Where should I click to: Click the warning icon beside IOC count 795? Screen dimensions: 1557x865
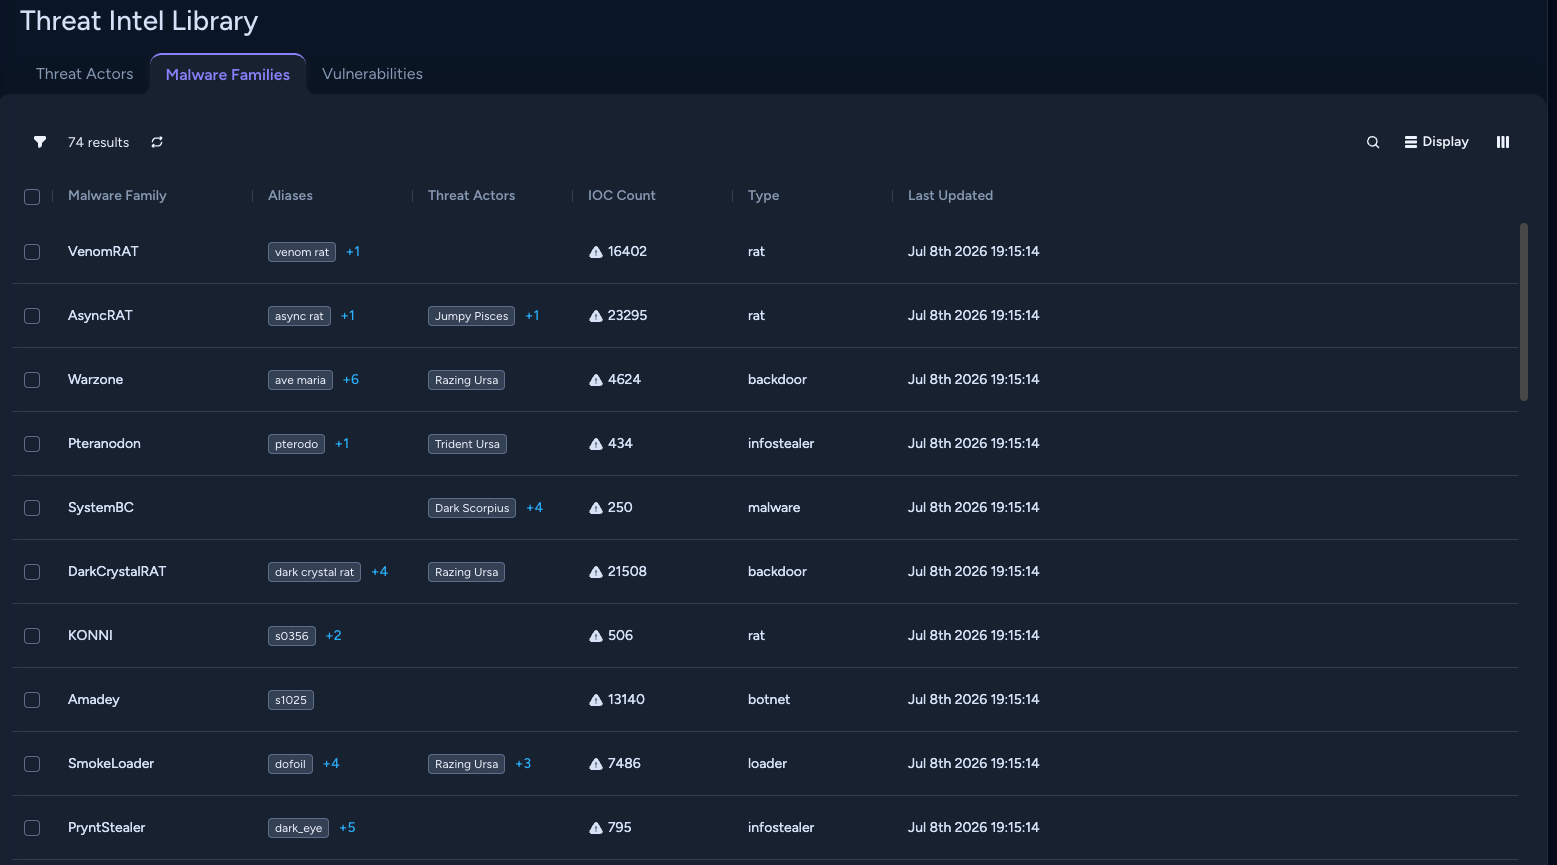coord(596,828)
